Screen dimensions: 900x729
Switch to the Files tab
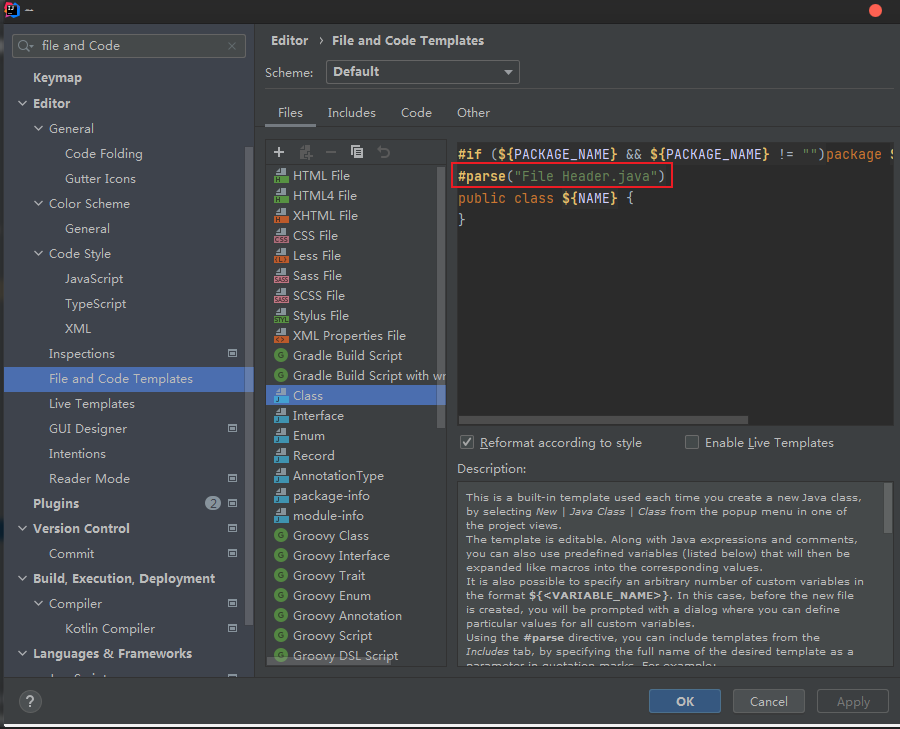point(290,113)
